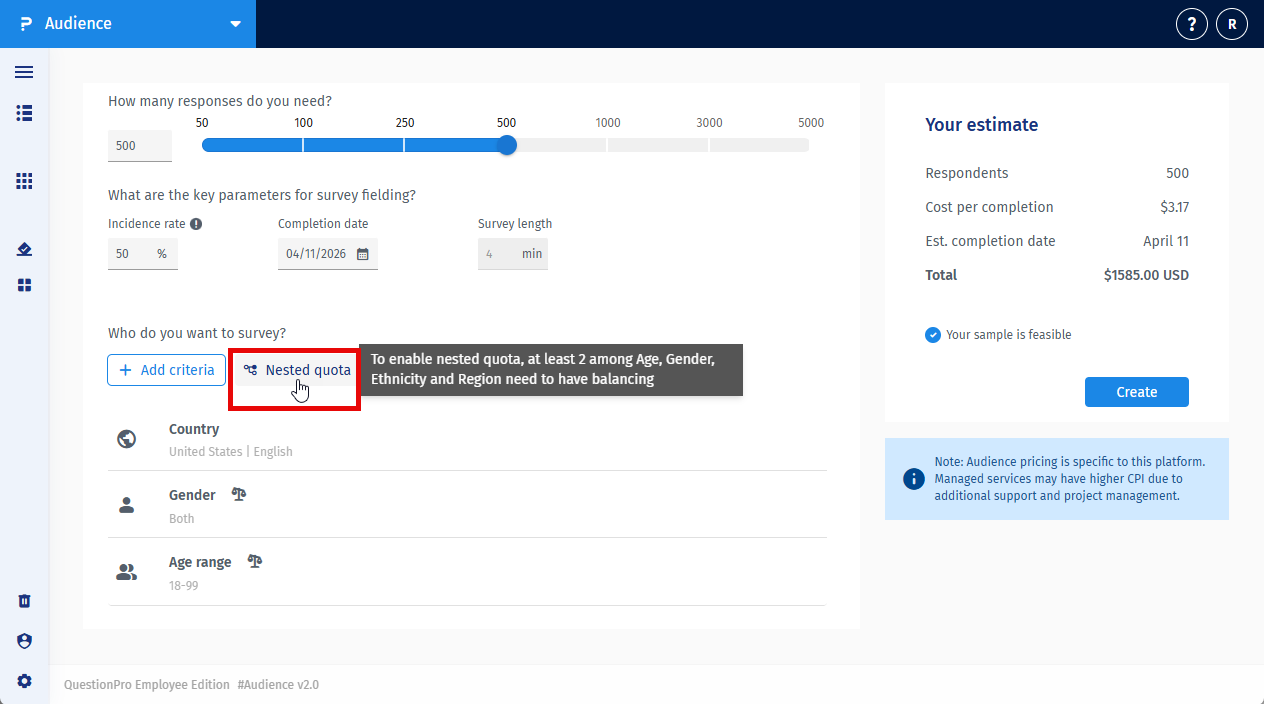
Task: Expand the Audience product dropdown
Action: (x=235, y=24)
